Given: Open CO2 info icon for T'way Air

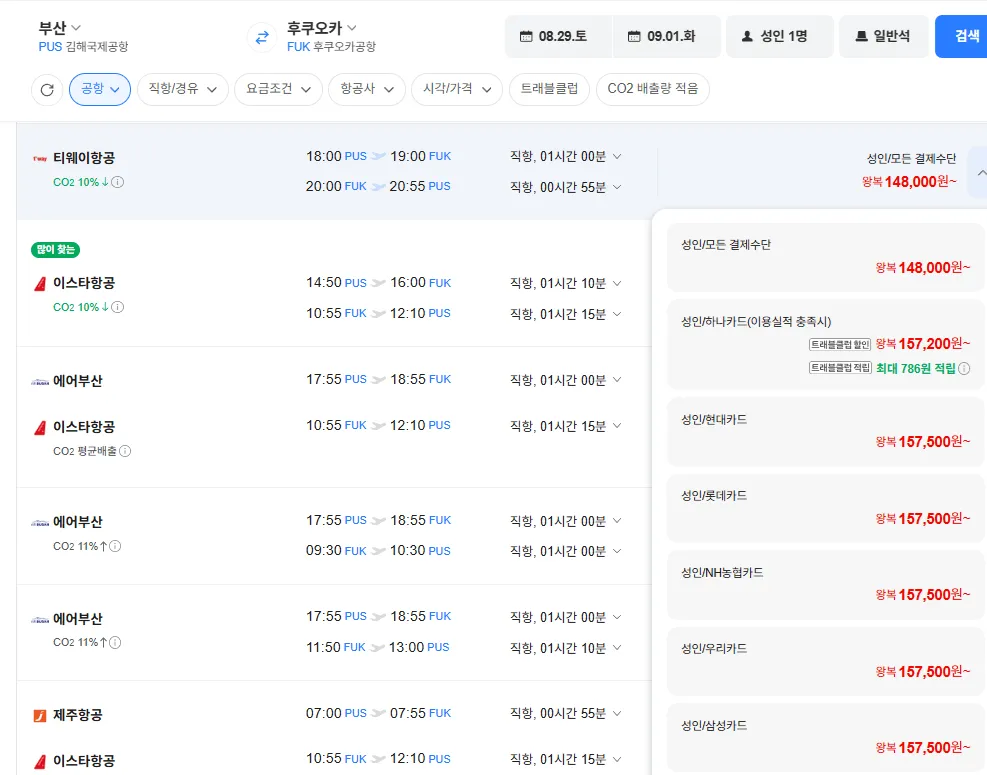Looking at the screenshot, I should 118,182.
